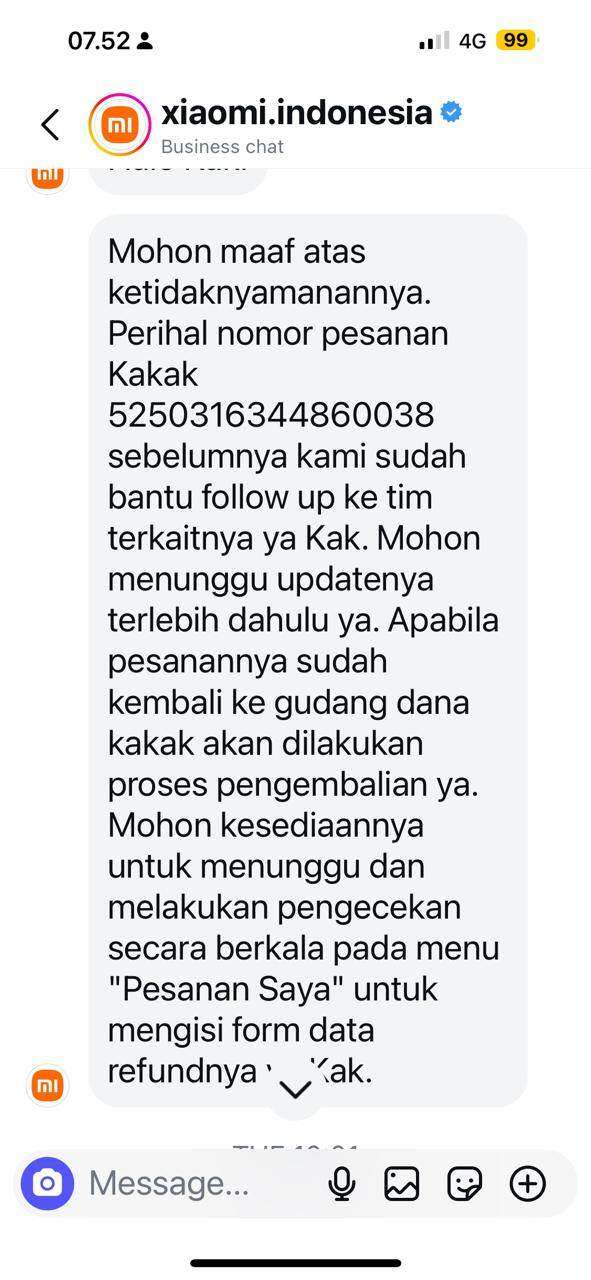This screenshot has height=1280, width=591.
Task: Tap the plus icon for more options
Action: [x=528, y=1184]
